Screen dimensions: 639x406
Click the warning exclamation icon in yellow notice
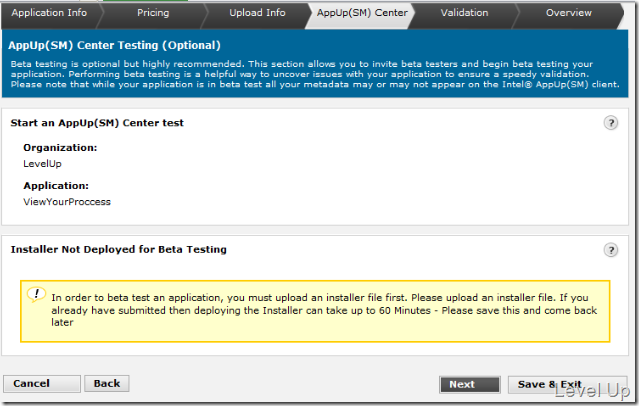coord(36,294)
